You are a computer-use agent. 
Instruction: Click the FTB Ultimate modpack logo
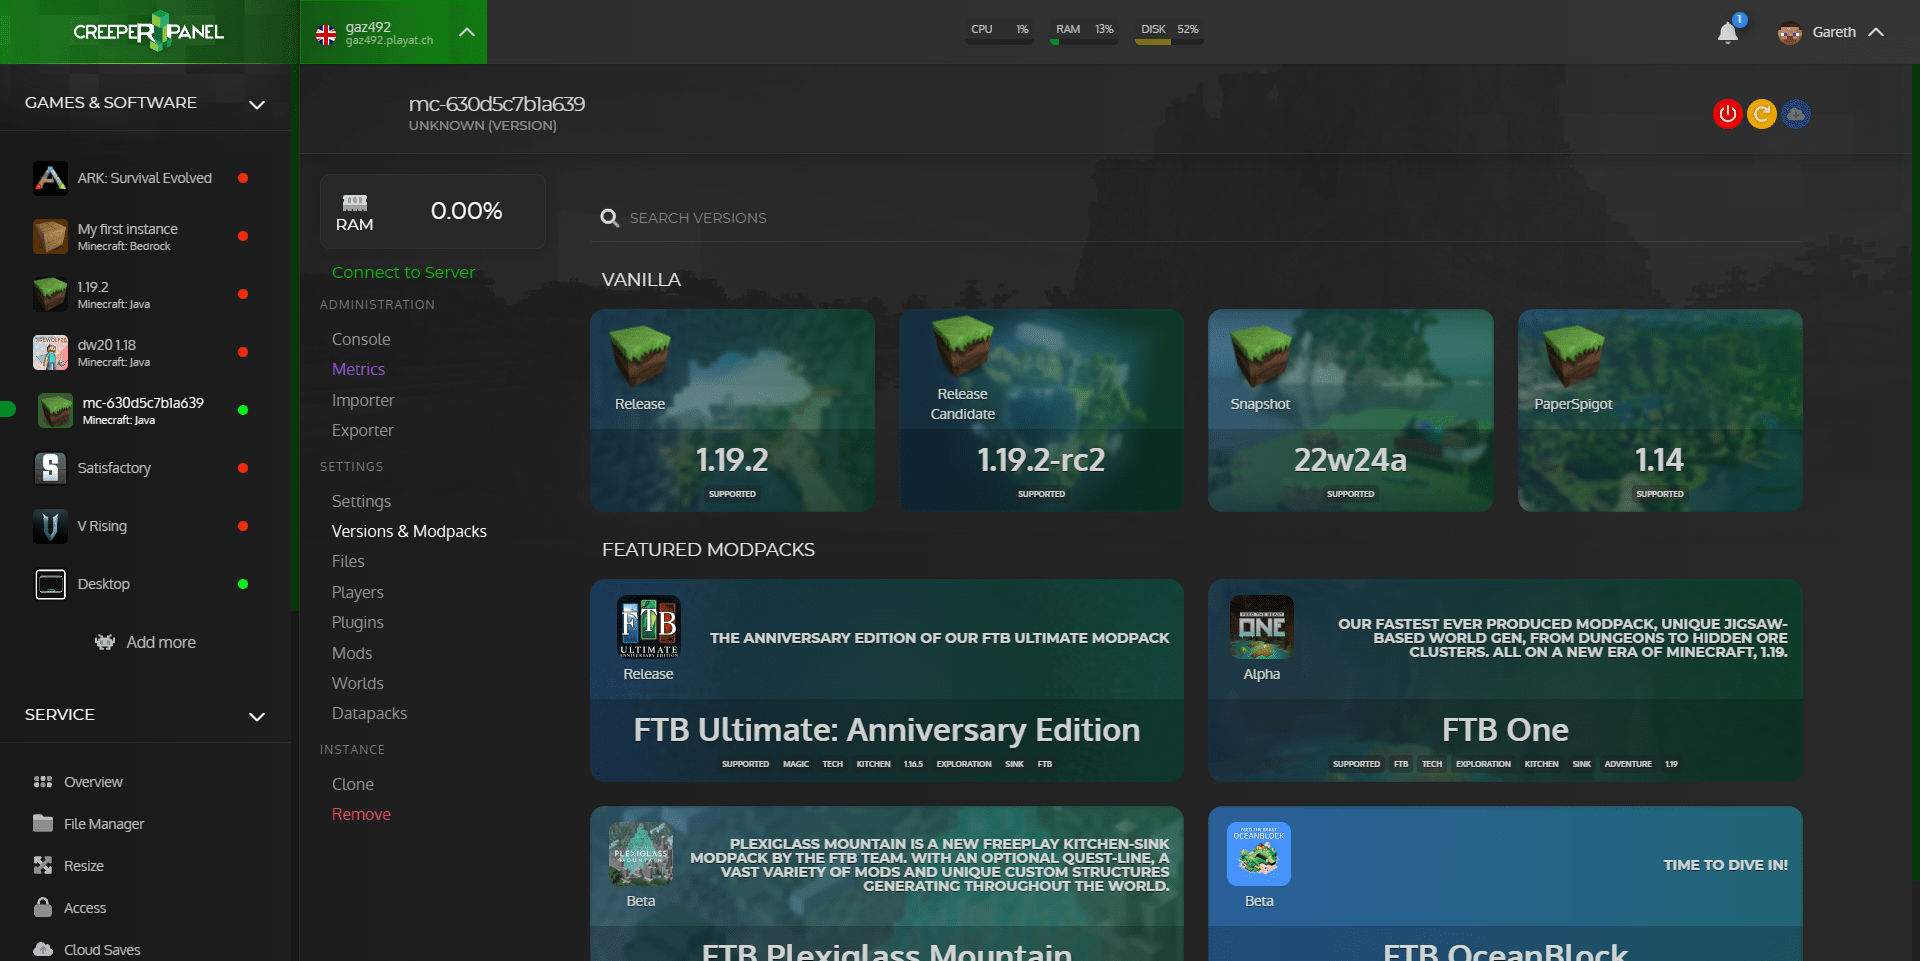(649, 627)
